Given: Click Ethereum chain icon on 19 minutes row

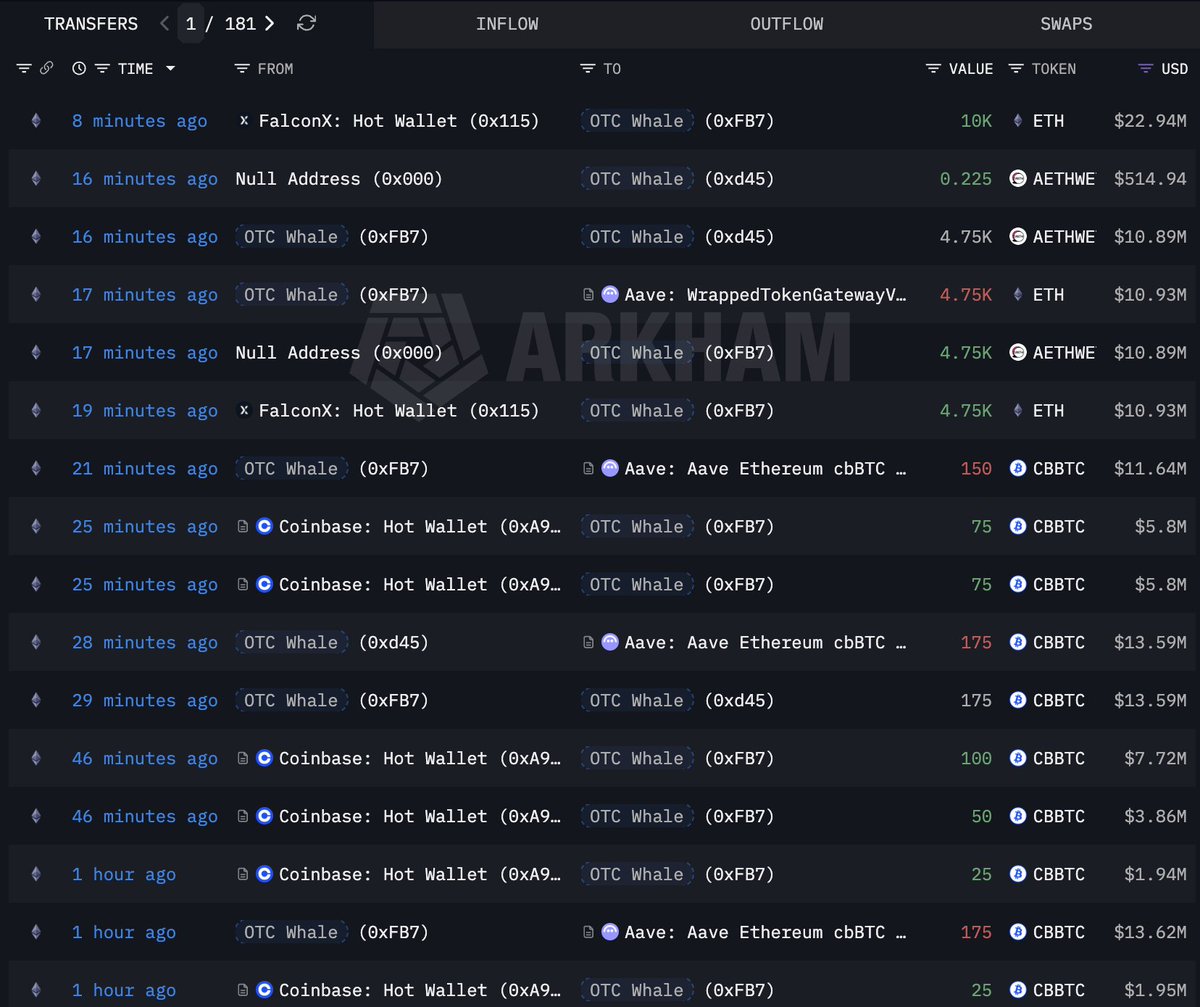Looking at the screenshot, I should pos(36,411).
